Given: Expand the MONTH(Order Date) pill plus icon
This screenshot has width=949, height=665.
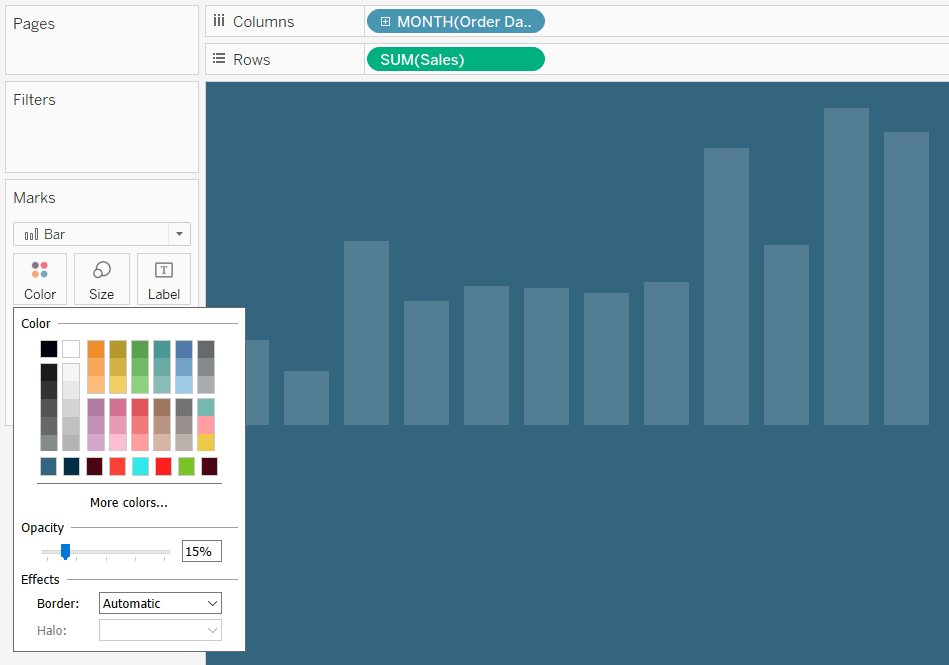Looking at the screenshot, I should (x=385, y=21).
